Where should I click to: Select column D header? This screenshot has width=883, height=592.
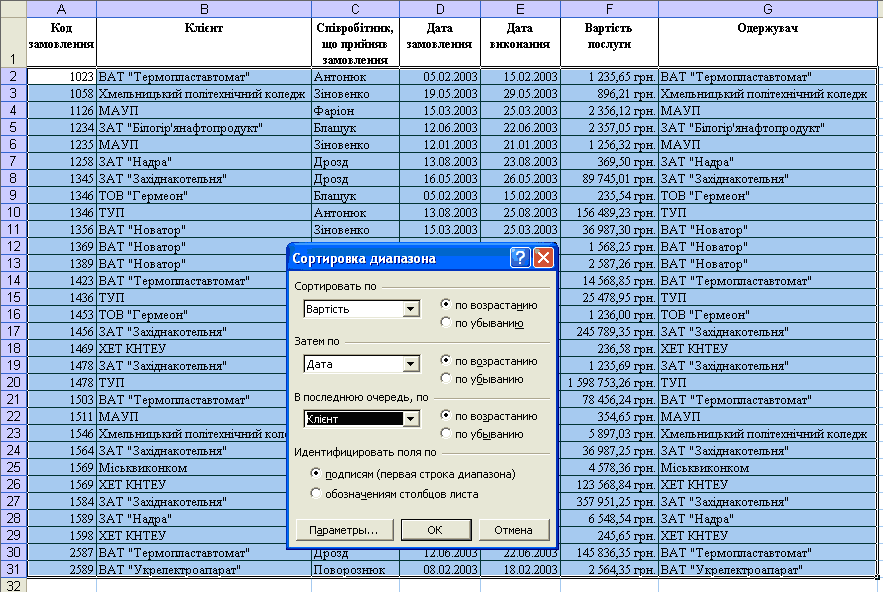pos(440,9)
